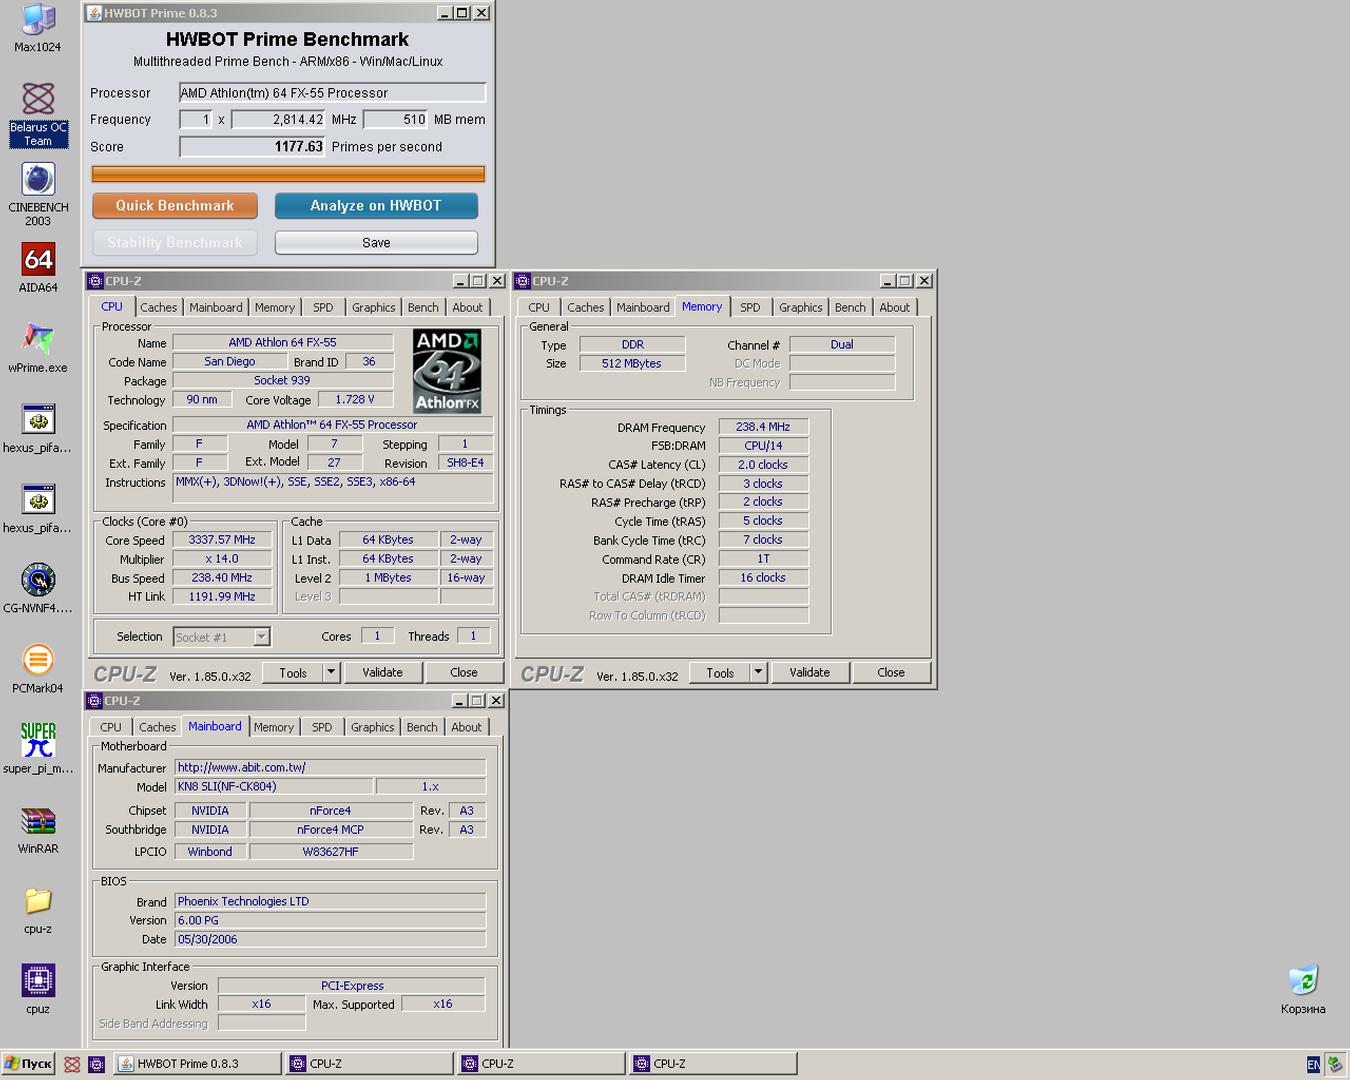Open CPU tab in Memory CPU-Z window
Screen dimensions: 1350x1080
539,308
